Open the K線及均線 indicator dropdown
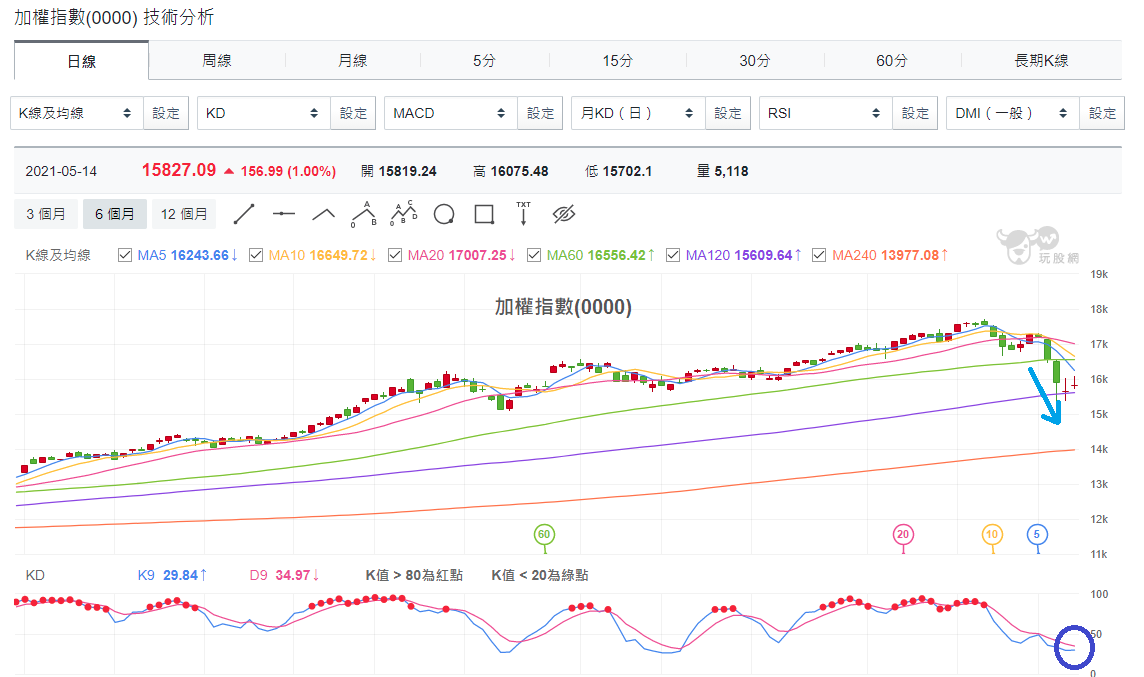This screenshot has height=677, width=1144. click(77, 113)
